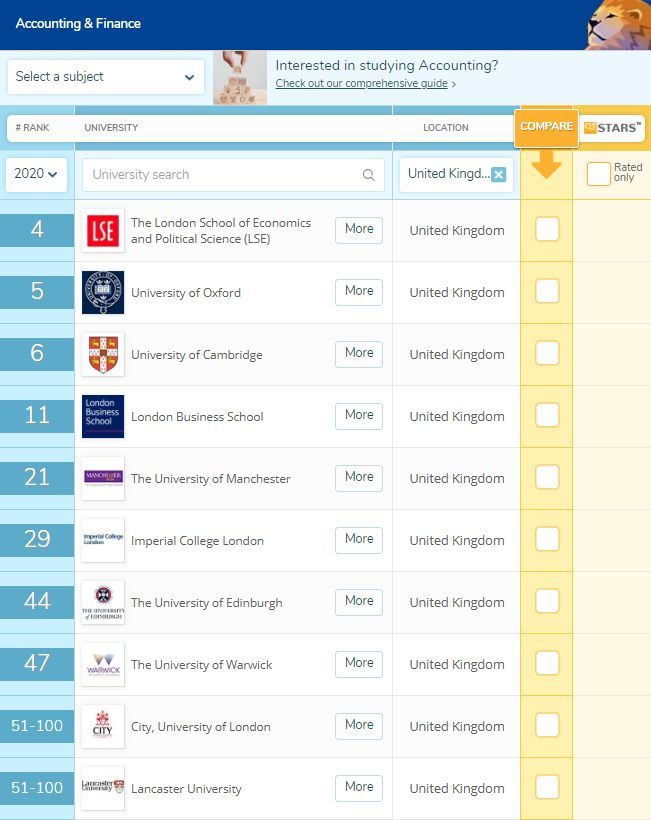
Task: Click the Accounting & Finance page title
Action: pos(78,24)
